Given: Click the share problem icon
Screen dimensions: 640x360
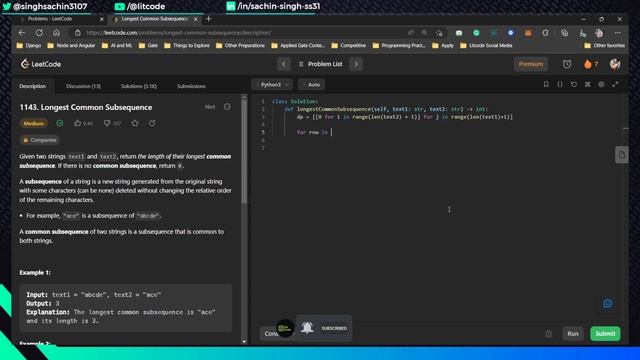Looking at the screenshot, I should [152, 123].
